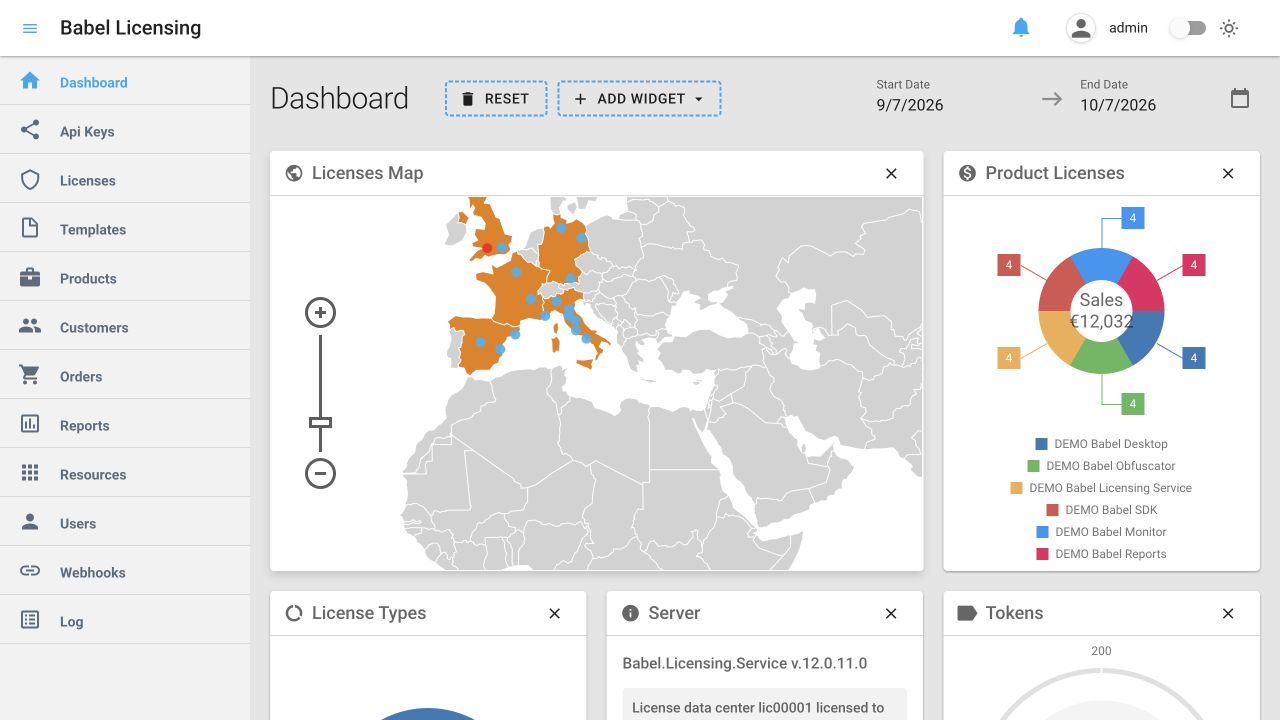Click the Reset button
1280x720 pixels.
point(496,99)
